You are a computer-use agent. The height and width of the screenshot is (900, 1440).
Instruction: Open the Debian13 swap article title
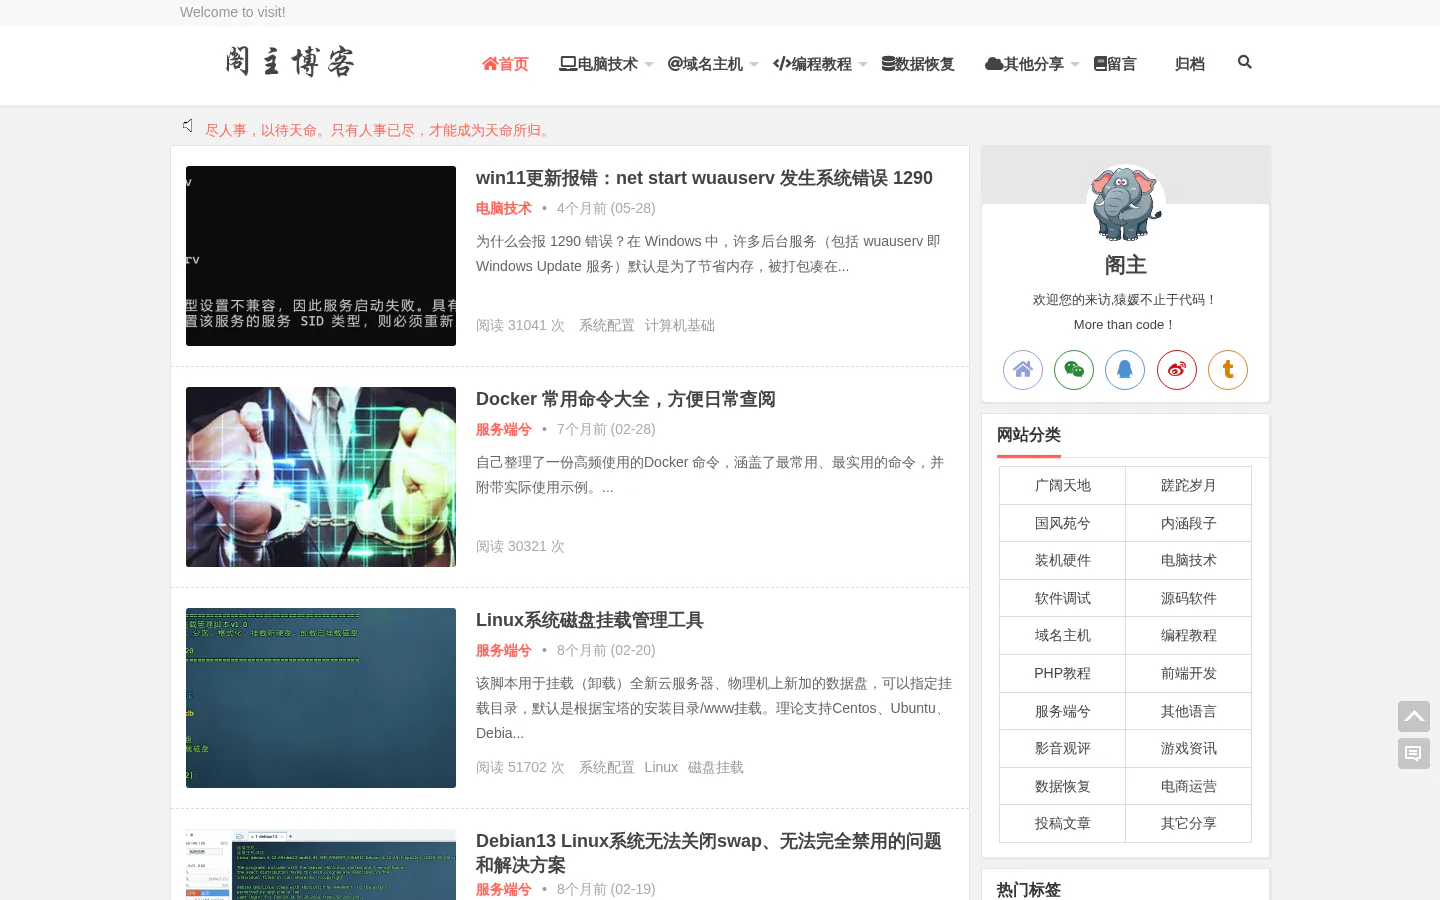[x=709, y=853]
